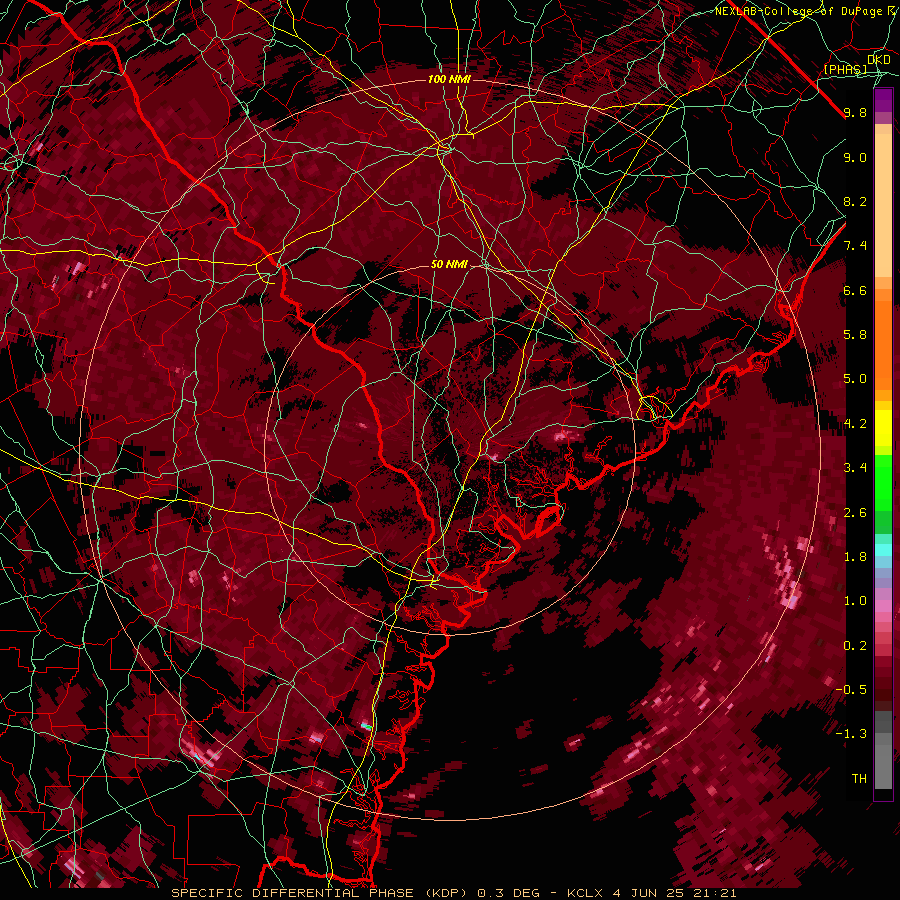Click the "4 JUN 25" date text

(x=646, y=893)
